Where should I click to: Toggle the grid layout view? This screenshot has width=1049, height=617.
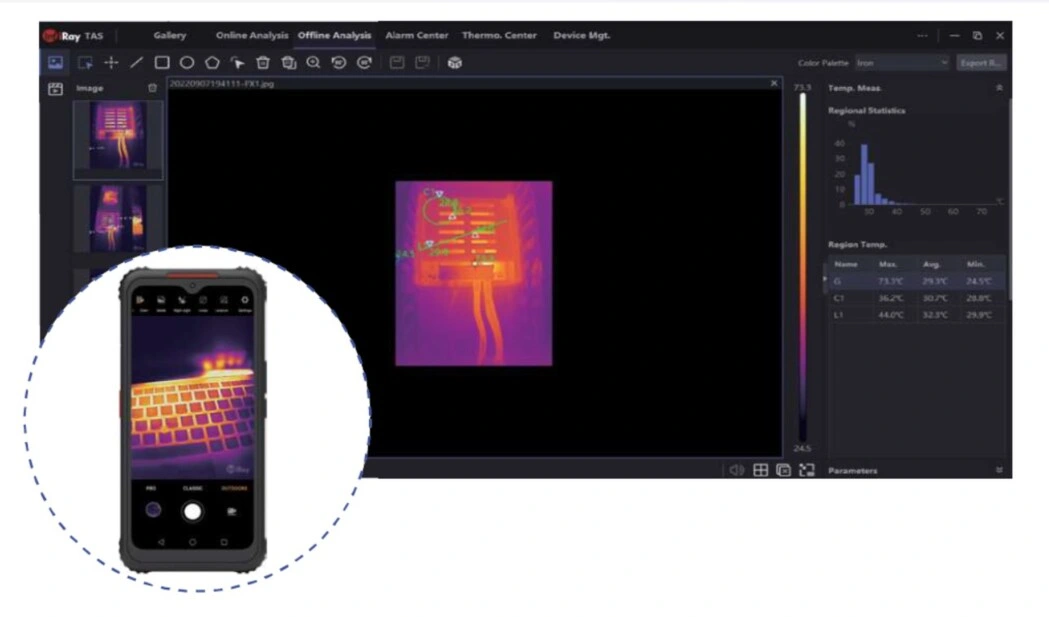point(761,470)
